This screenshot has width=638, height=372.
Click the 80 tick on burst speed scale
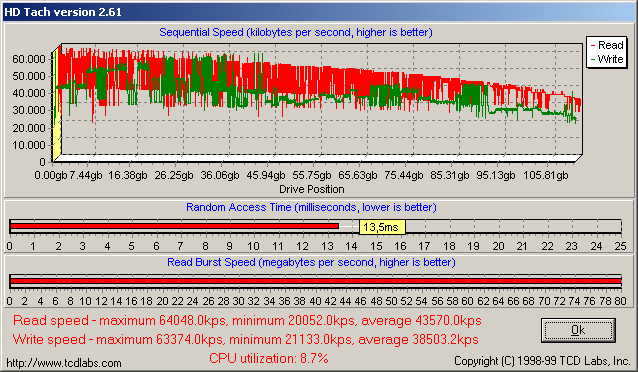coord(621,301)
